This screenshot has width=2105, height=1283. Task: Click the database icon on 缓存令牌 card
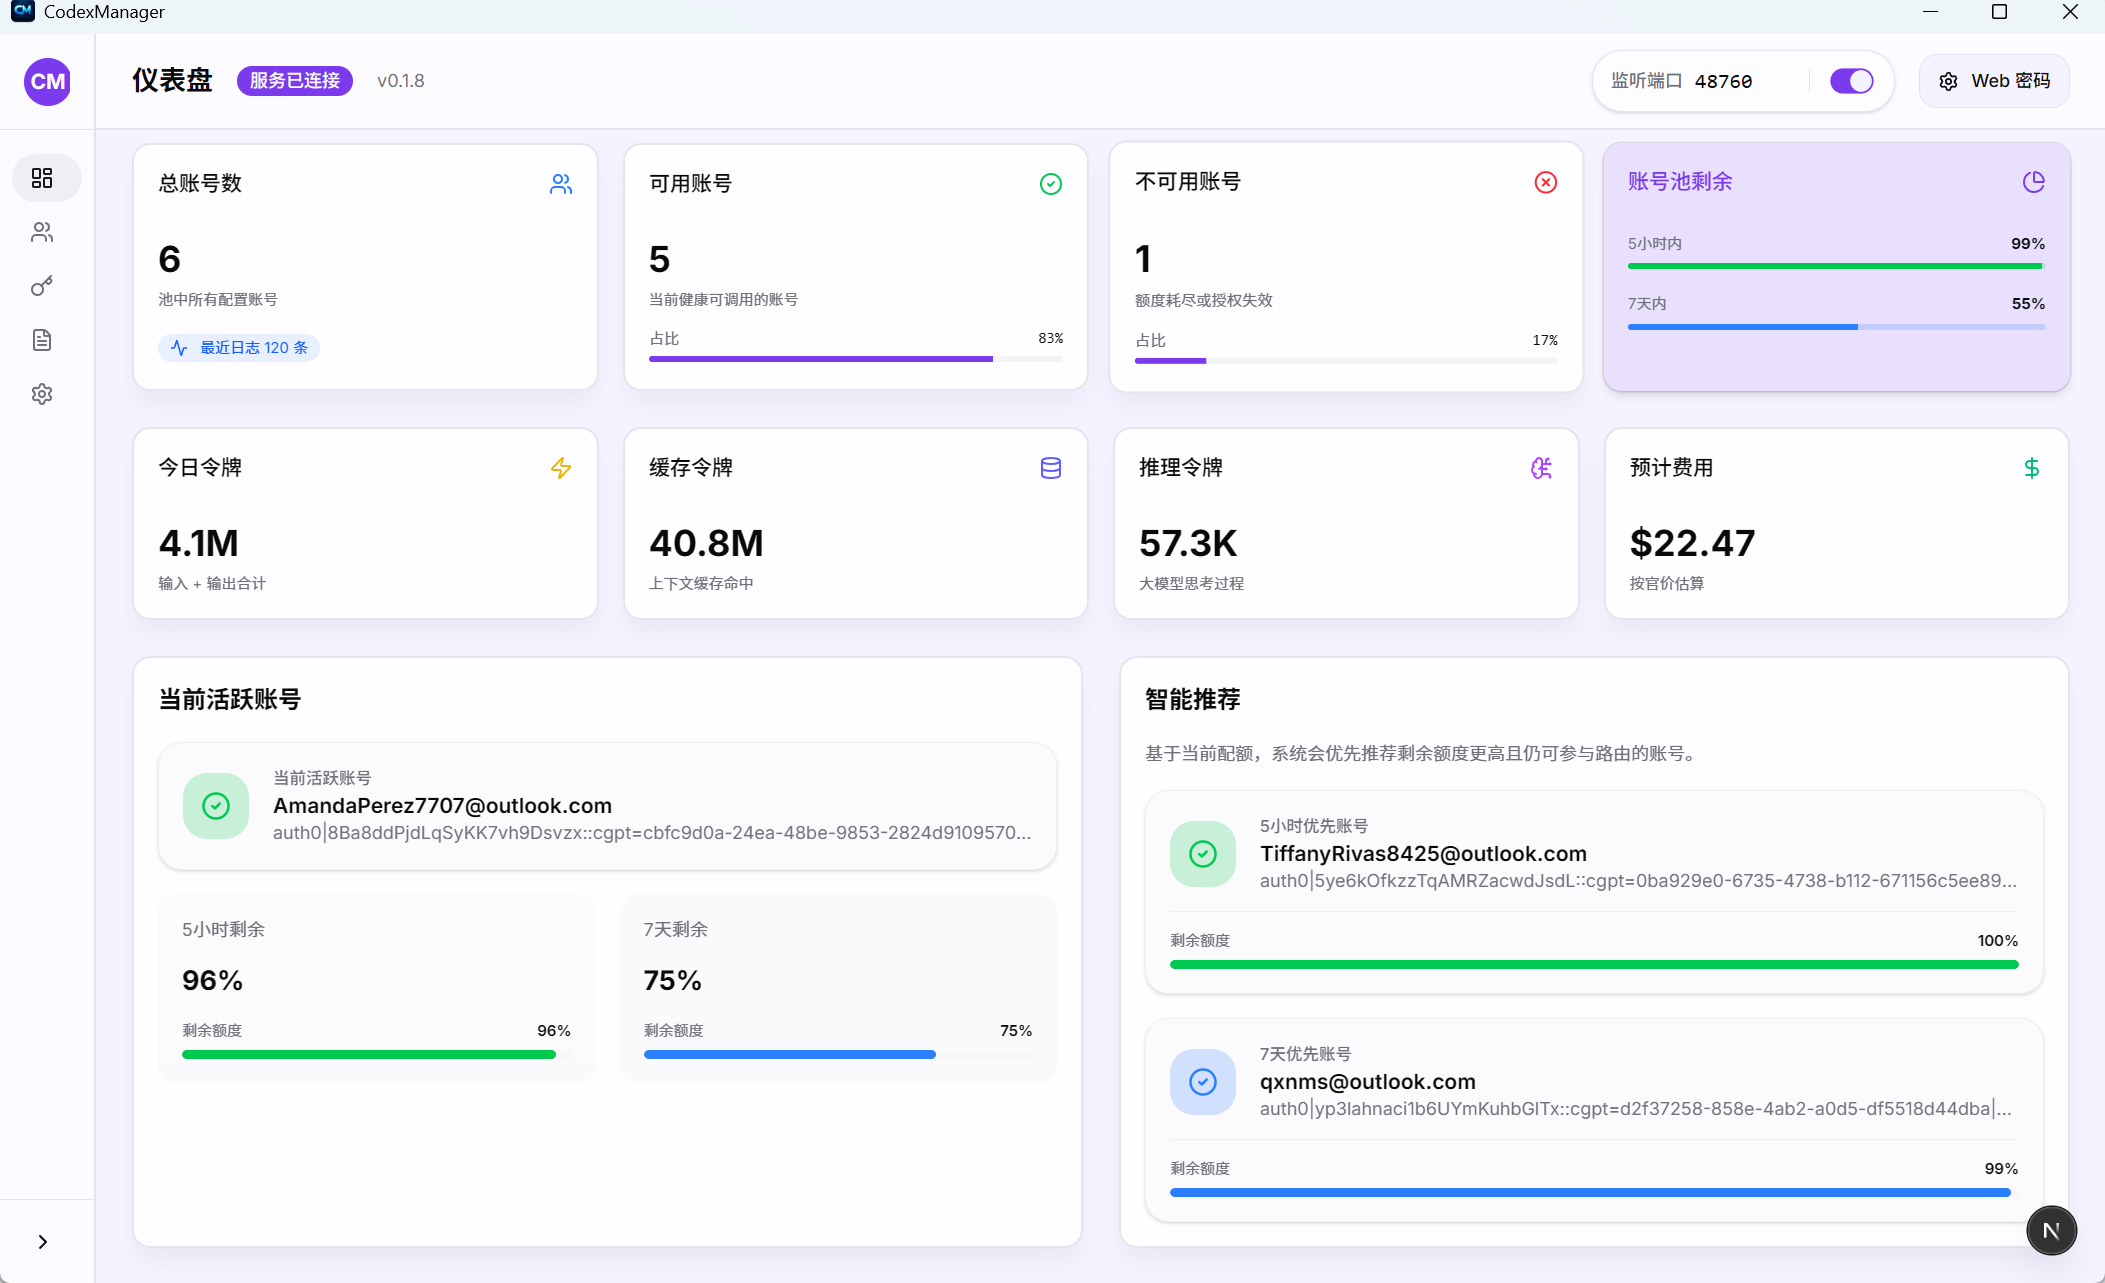[1050, 468]
